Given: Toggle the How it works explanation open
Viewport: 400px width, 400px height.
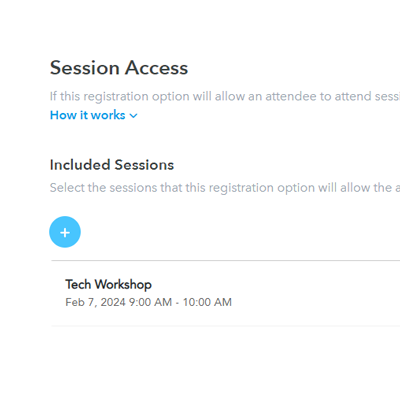Looking at the screenshot, I should pyautogui.click(x=94, y=115).
